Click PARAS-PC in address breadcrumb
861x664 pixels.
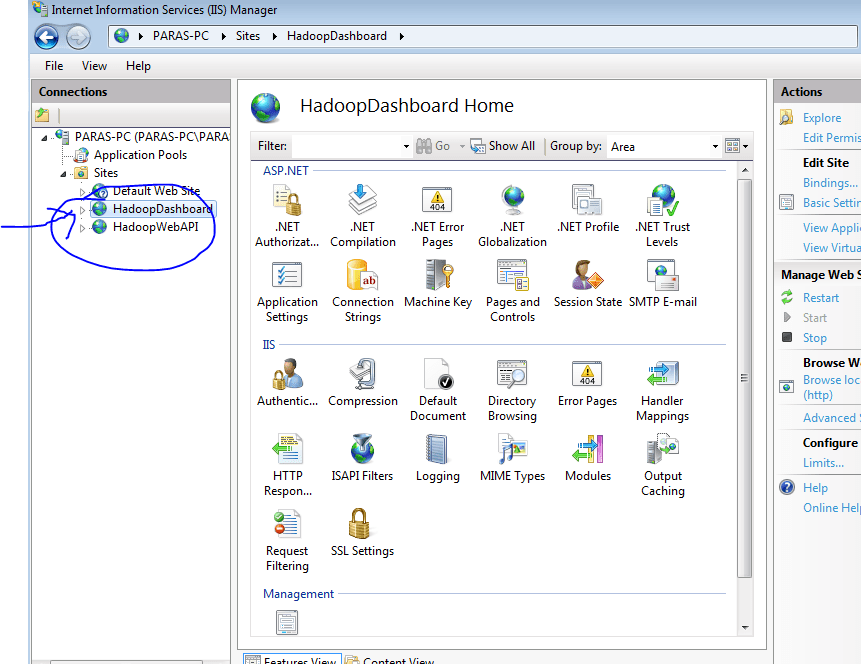(x=181, y=36)
